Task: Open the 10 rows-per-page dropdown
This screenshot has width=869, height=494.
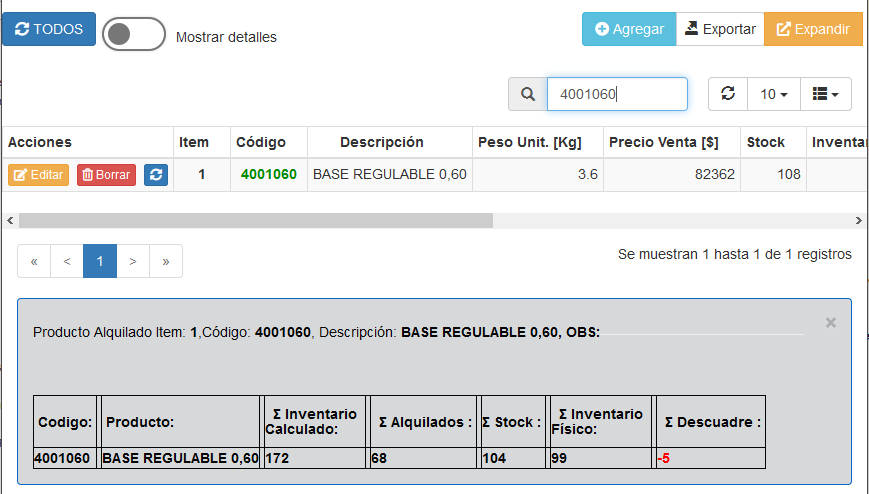Action: [774, 94]
